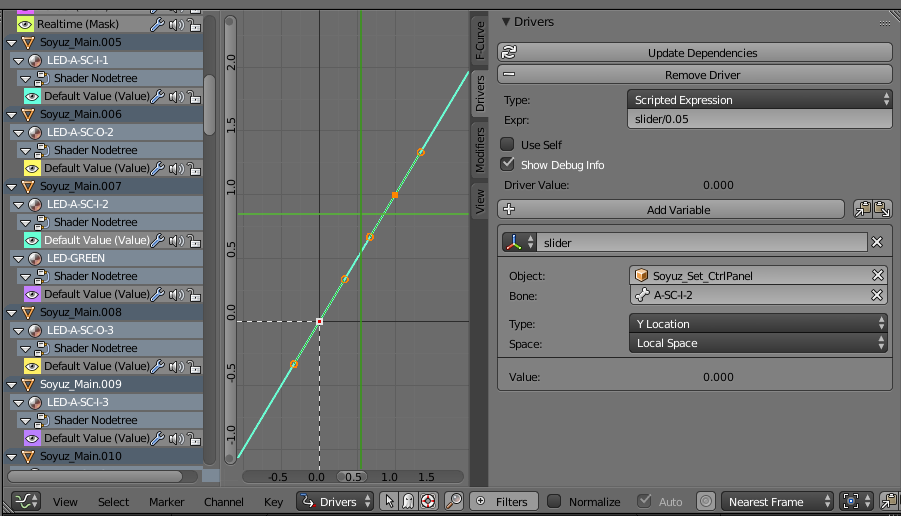Click the magnifier icon in the bottom header
The width and height of the screenshot is (901, 516).
453,501
